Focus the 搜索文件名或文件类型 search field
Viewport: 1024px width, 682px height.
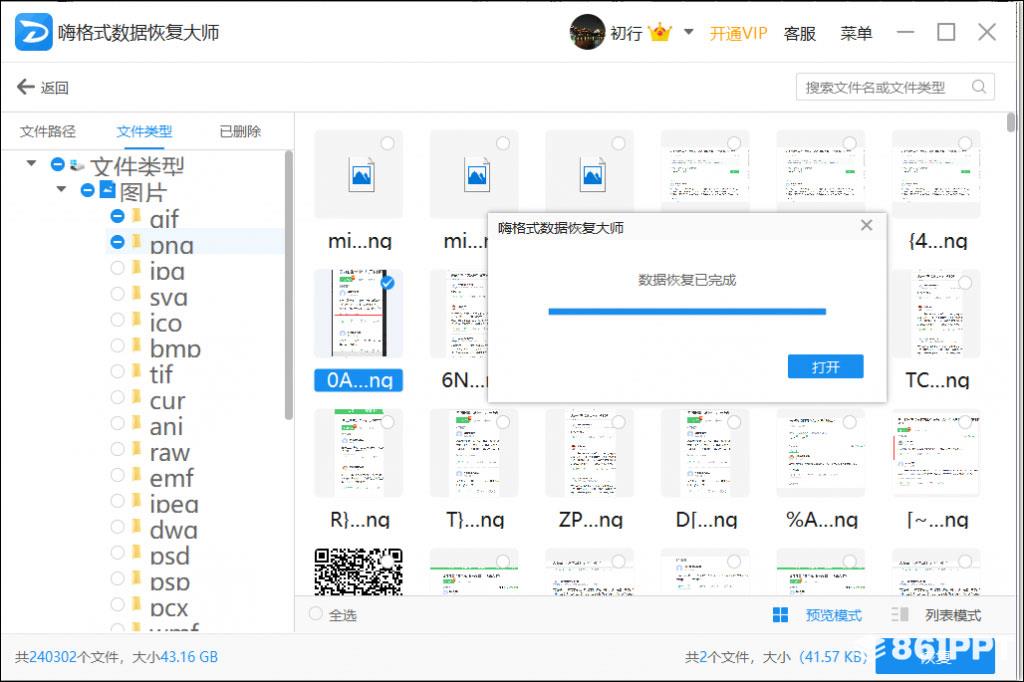895,87
